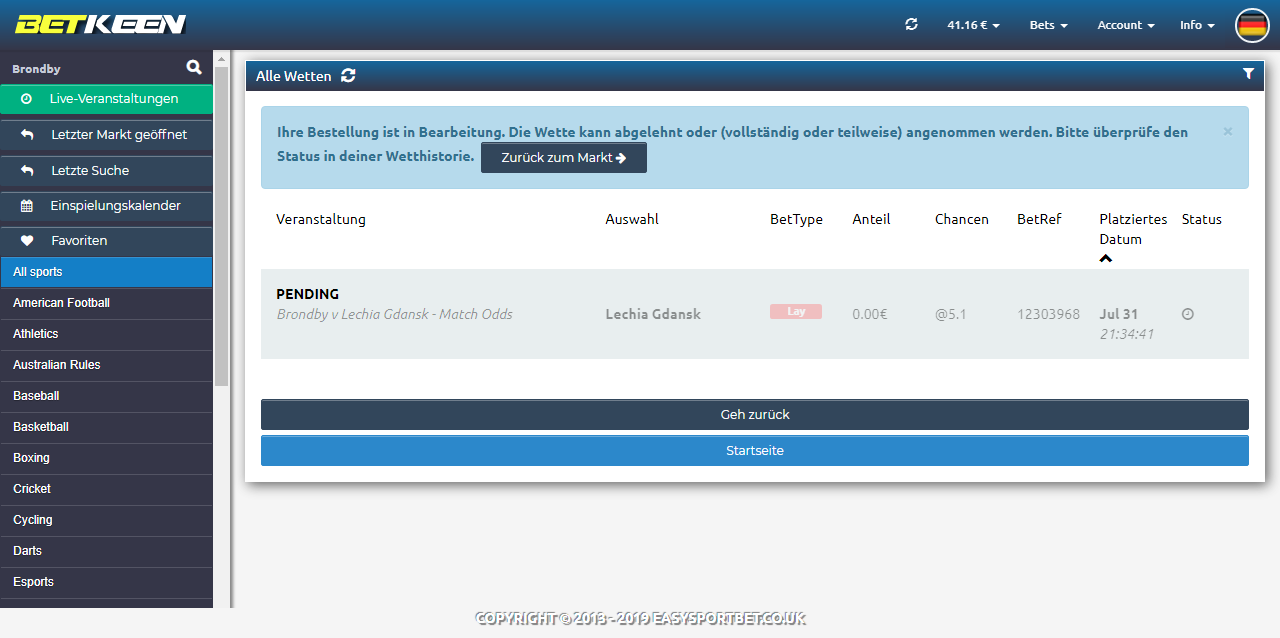The image size is (1280, 638).
Task: Click bet reference 12303968
Action: click(1048, 314)
